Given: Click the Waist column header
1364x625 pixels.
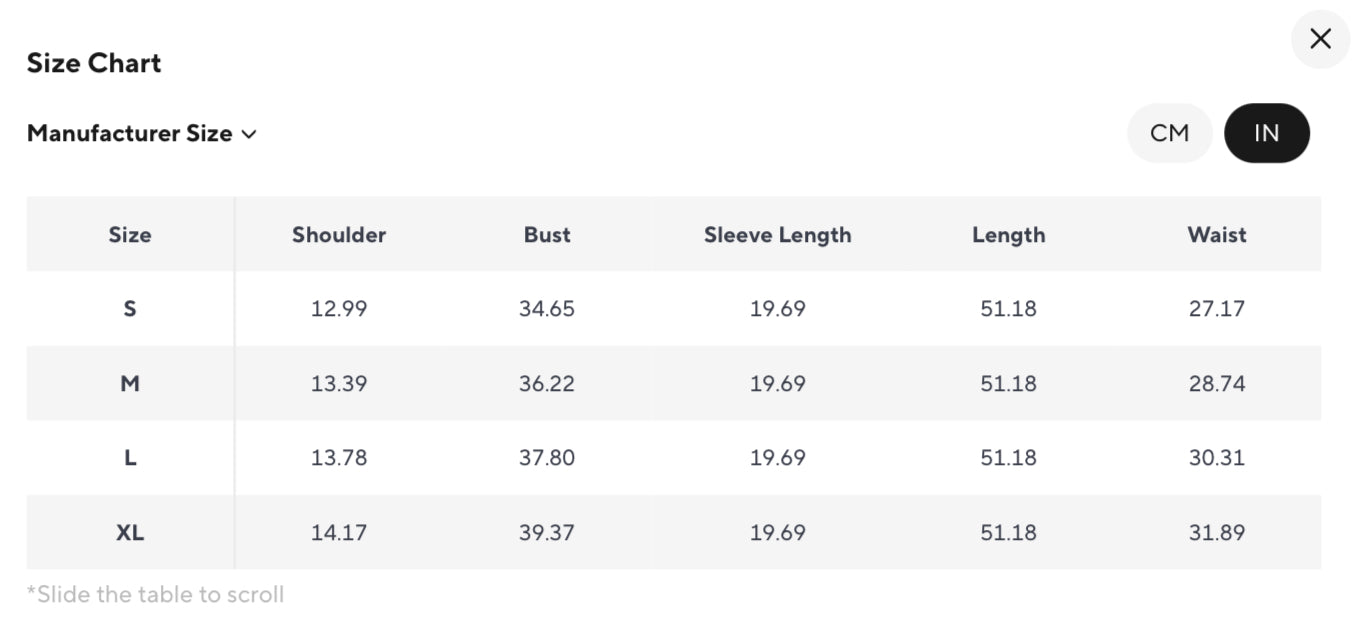Looking at the screenshot, I should 1217,235.
